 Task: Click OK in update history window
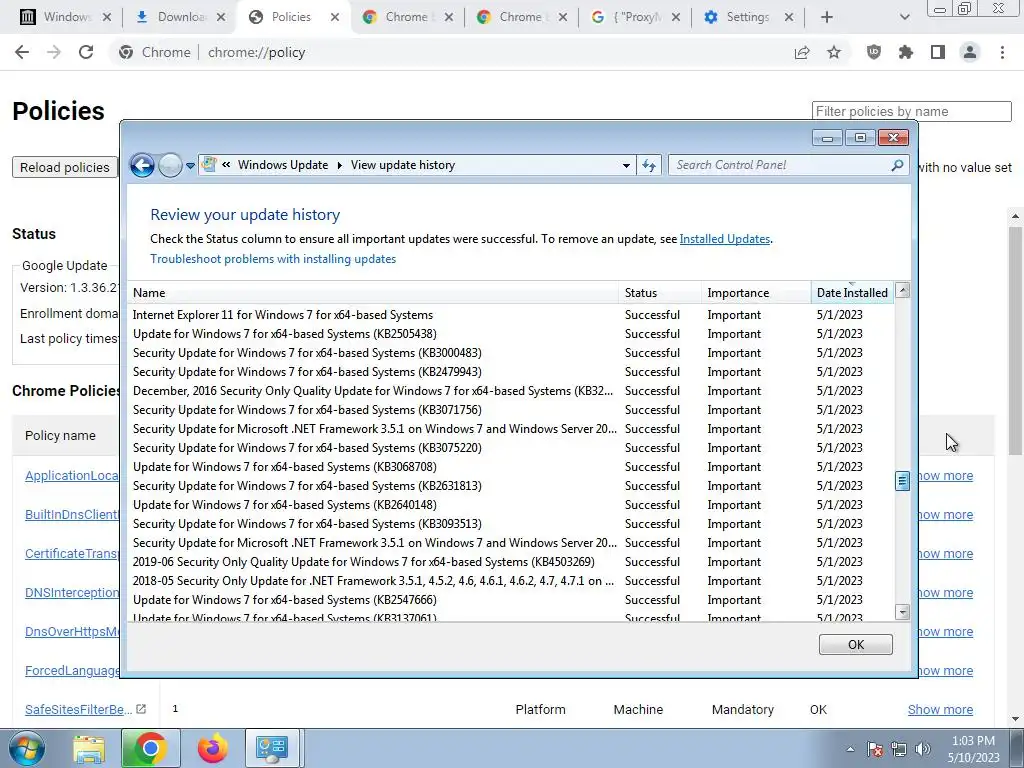pos(856,645)
